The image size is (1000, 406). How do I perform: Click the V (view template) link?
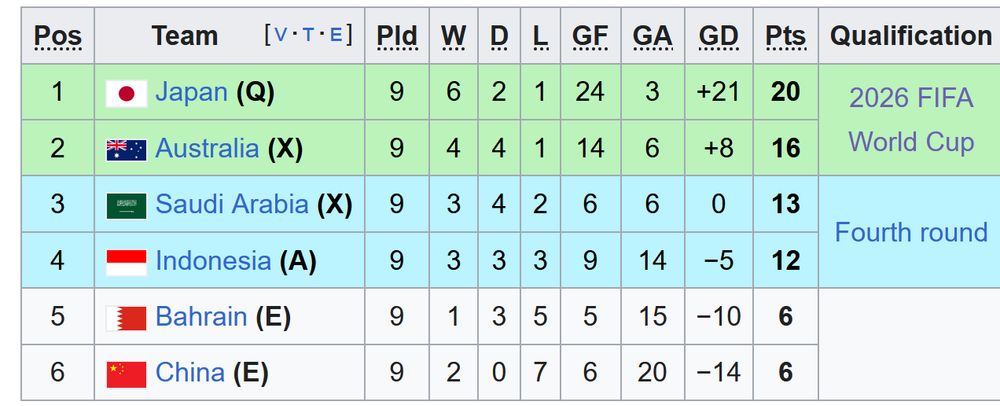280,35
